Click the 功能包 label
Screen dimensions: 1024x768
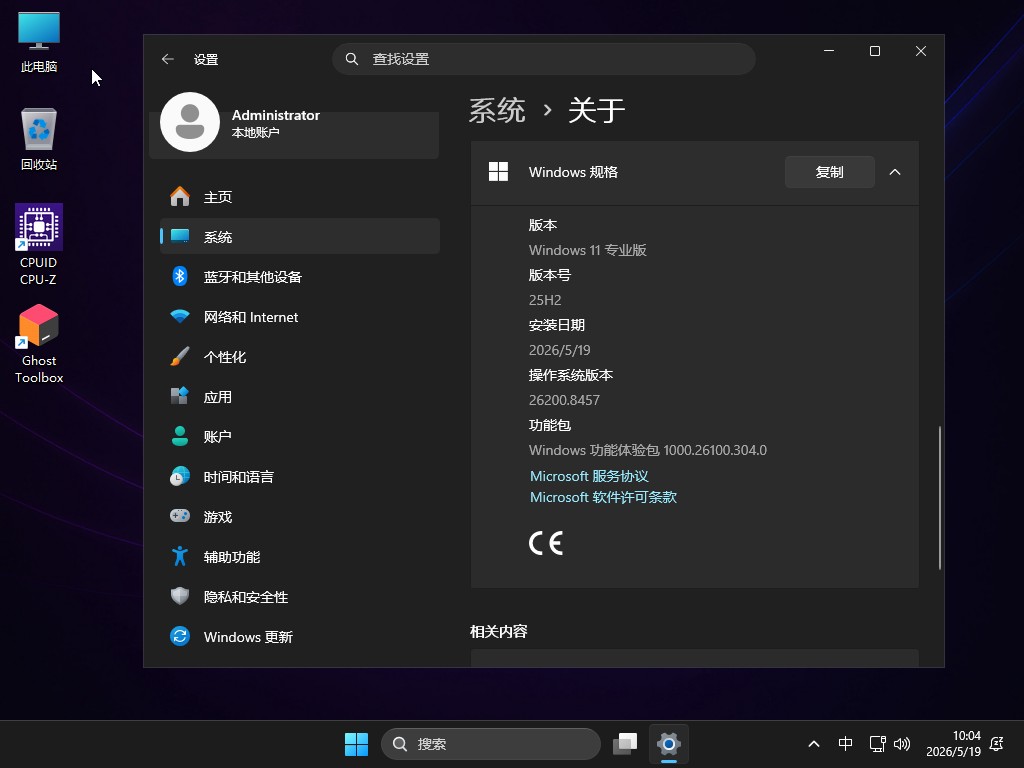549,425
